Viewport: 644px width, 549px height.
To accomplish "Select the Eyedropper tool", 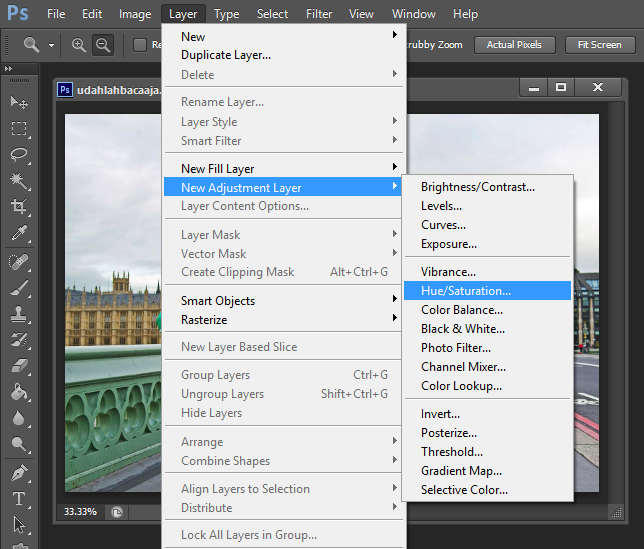I will [19, 233].
